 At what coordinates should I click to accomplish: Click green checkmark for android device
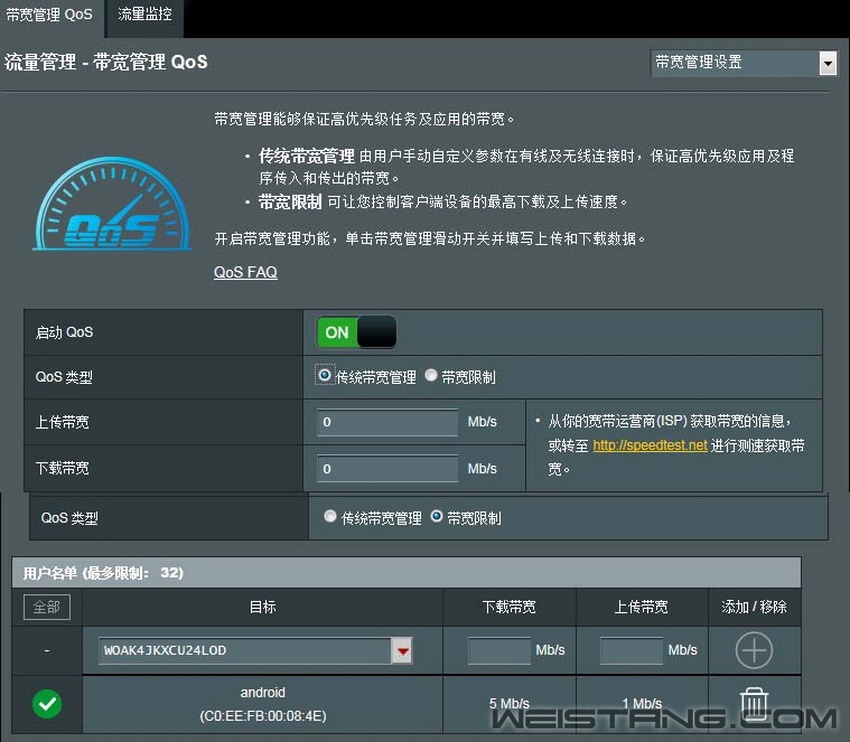[x=47, y=704]
